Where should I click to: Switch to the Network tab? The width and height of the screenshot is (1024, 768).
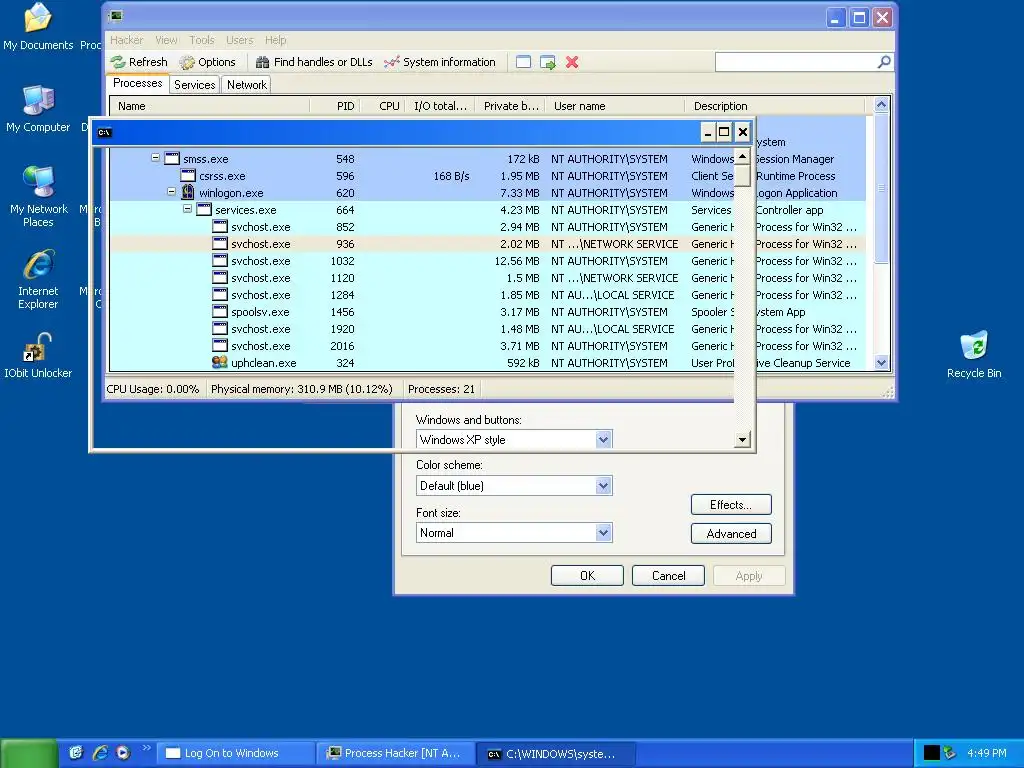click(x=247, y=85)
